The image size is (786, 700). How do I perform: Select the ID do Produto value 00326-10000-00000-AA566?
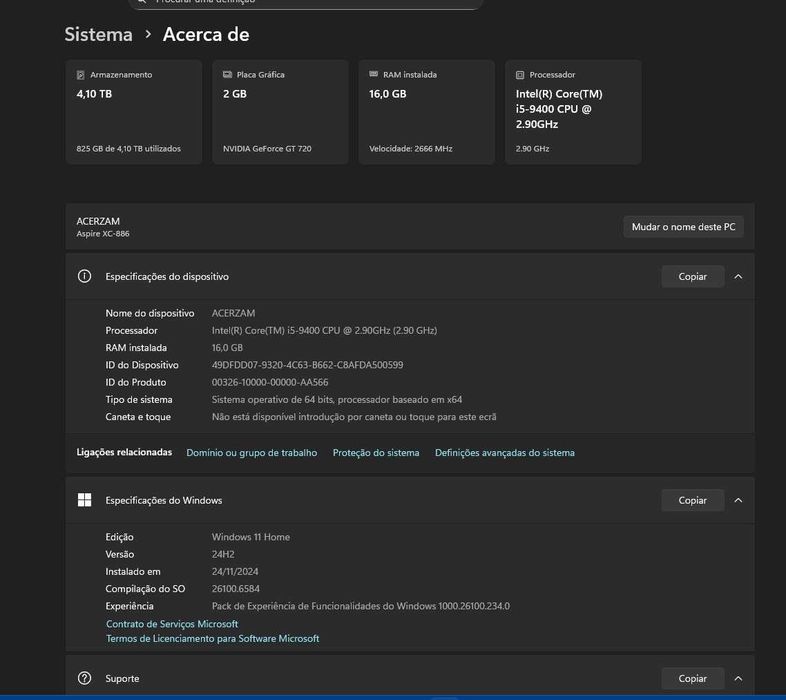pos(270,382)
